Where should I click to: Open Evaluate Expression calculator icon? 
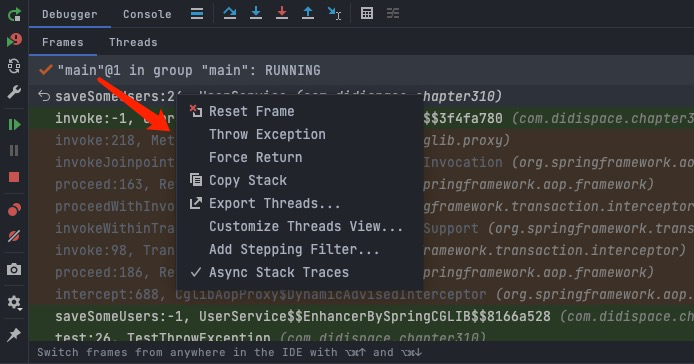click(367, 13)
